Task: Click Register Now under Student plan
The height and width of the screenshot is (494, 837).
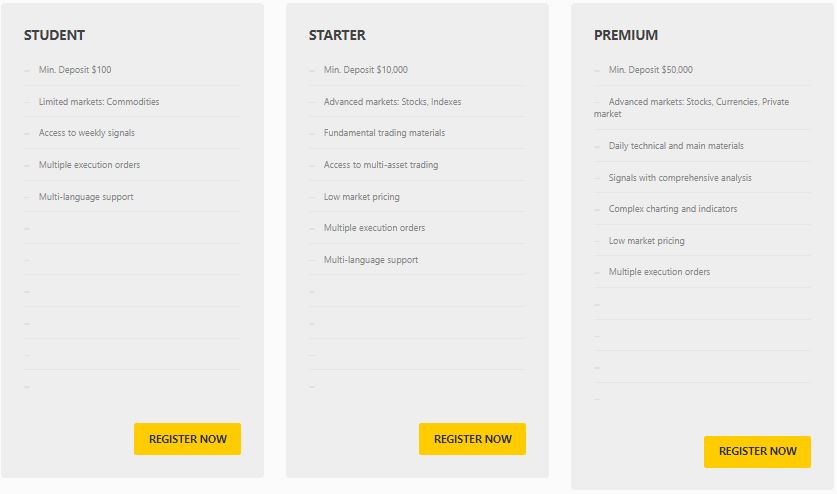Action: point(187,439)
